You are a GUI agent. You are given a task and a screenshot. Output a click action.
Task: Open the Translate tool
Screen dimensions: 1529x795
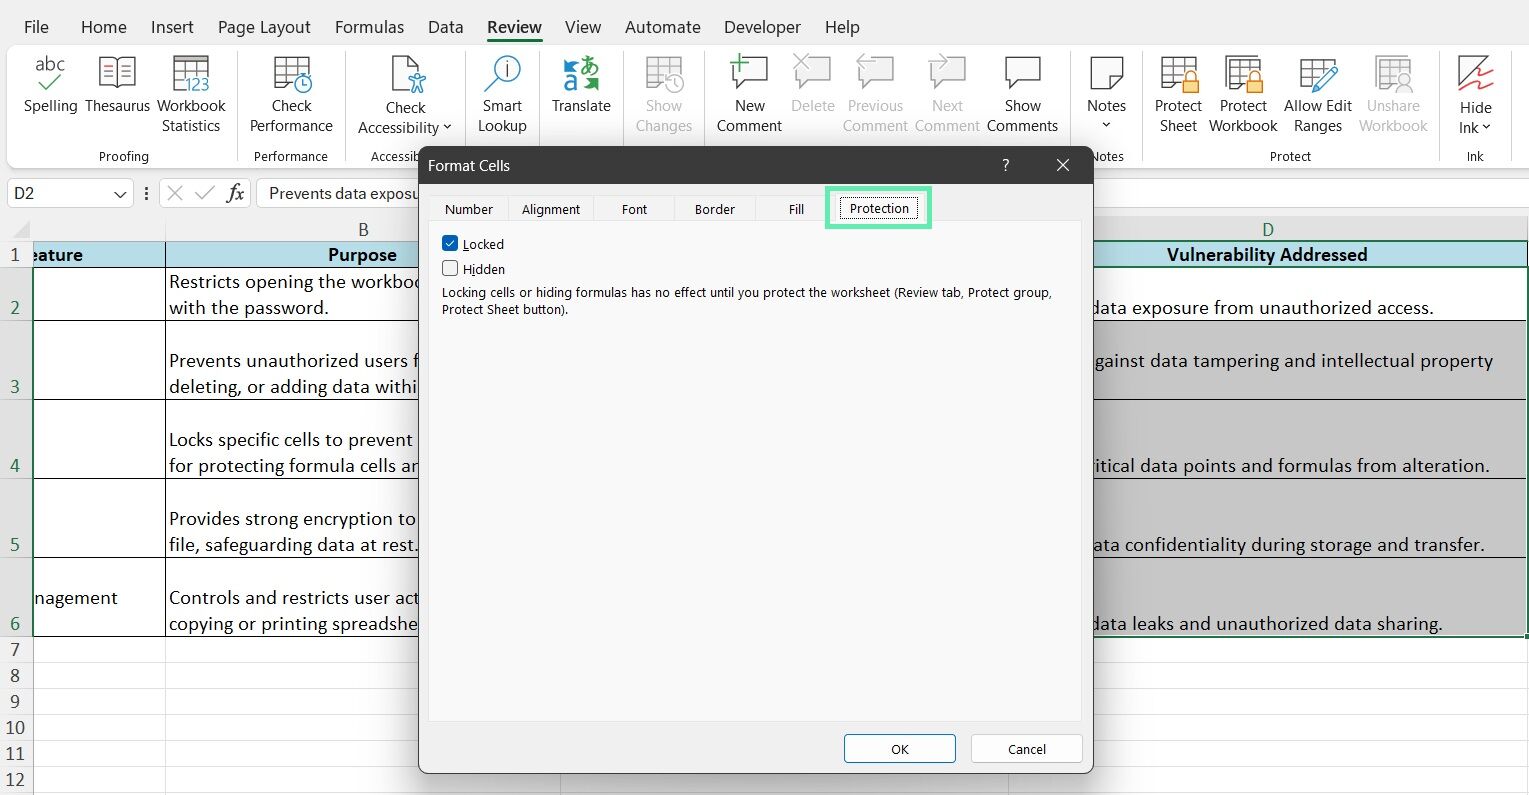tap(581, 85)
